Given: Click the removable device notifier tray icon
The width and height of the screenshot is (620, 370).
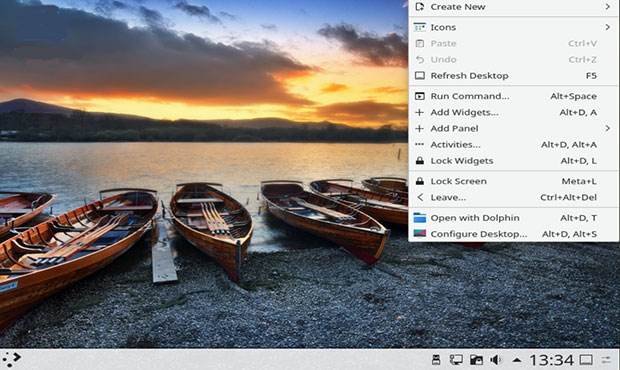Looking at the screenshot, I should 436,360.
